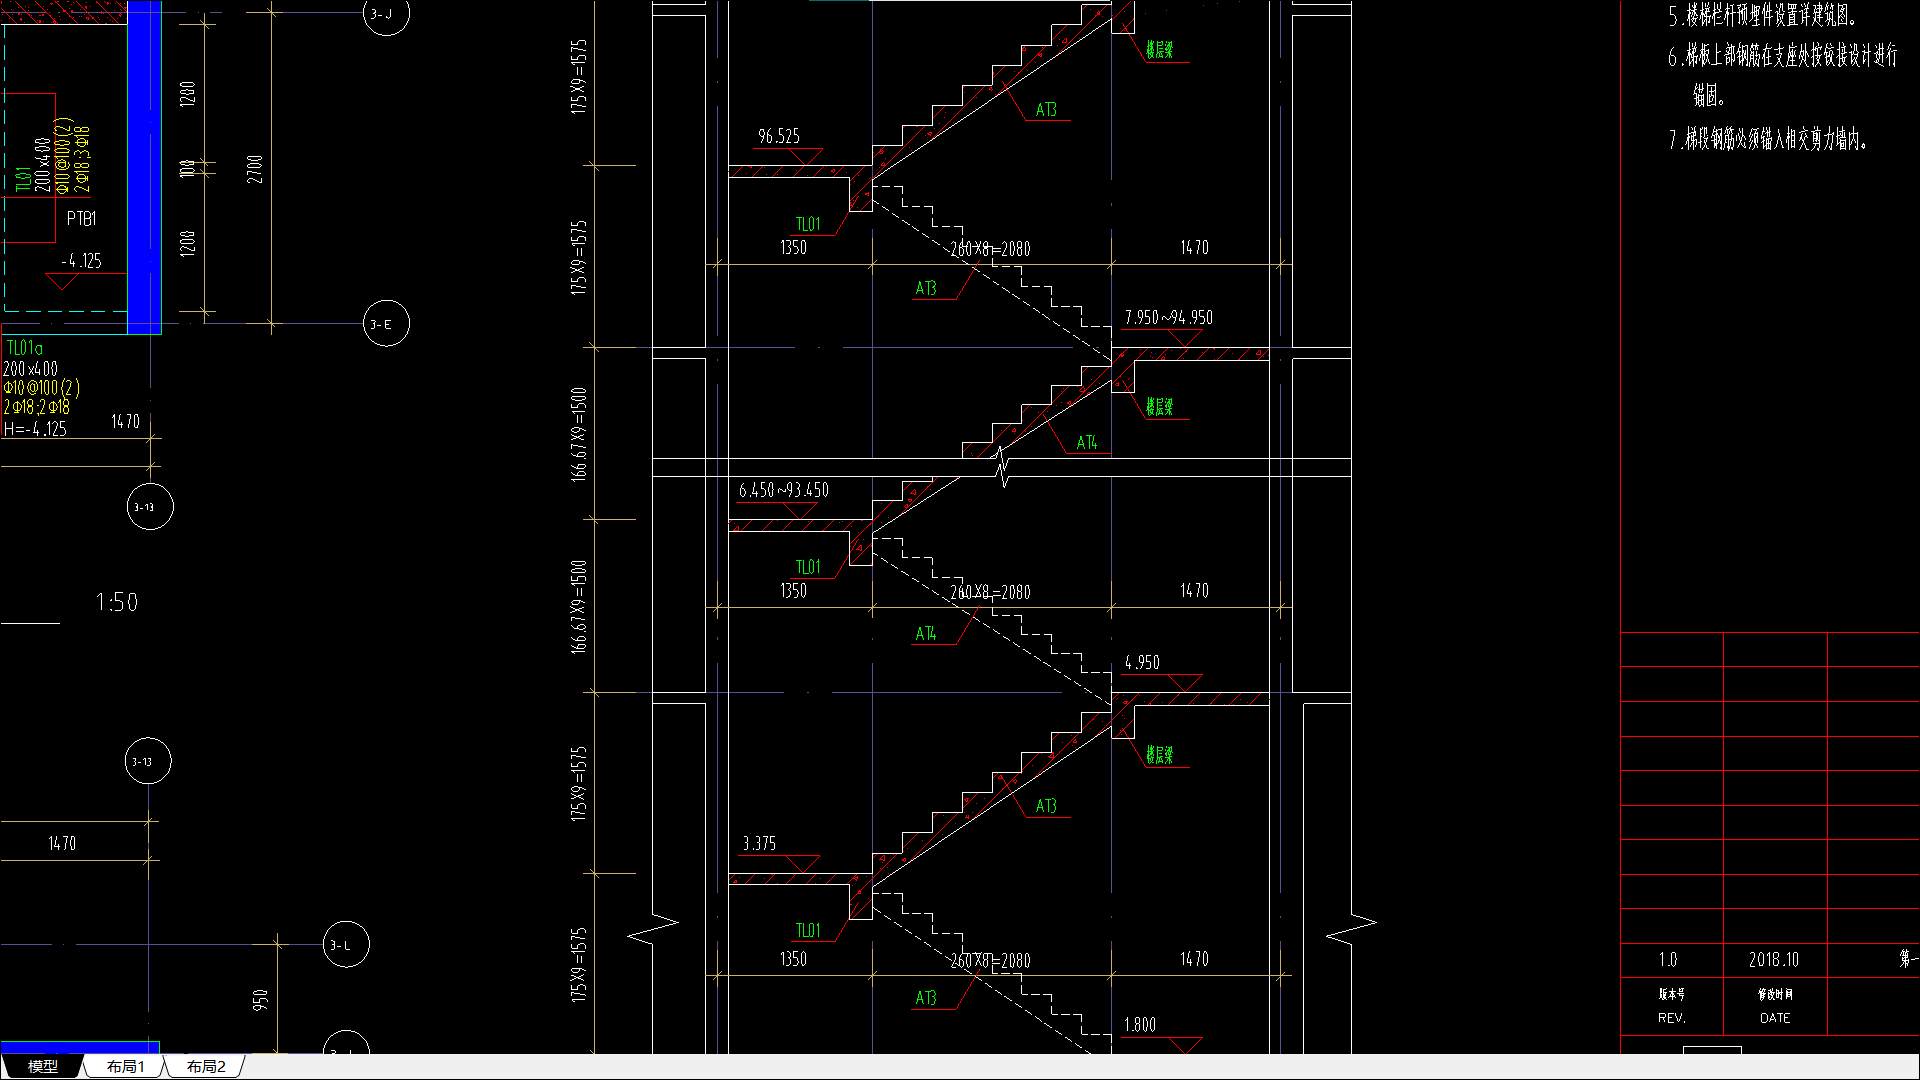
Task: Click the 1.800 elevation marker
Action: click(x=1139, y=1025)
